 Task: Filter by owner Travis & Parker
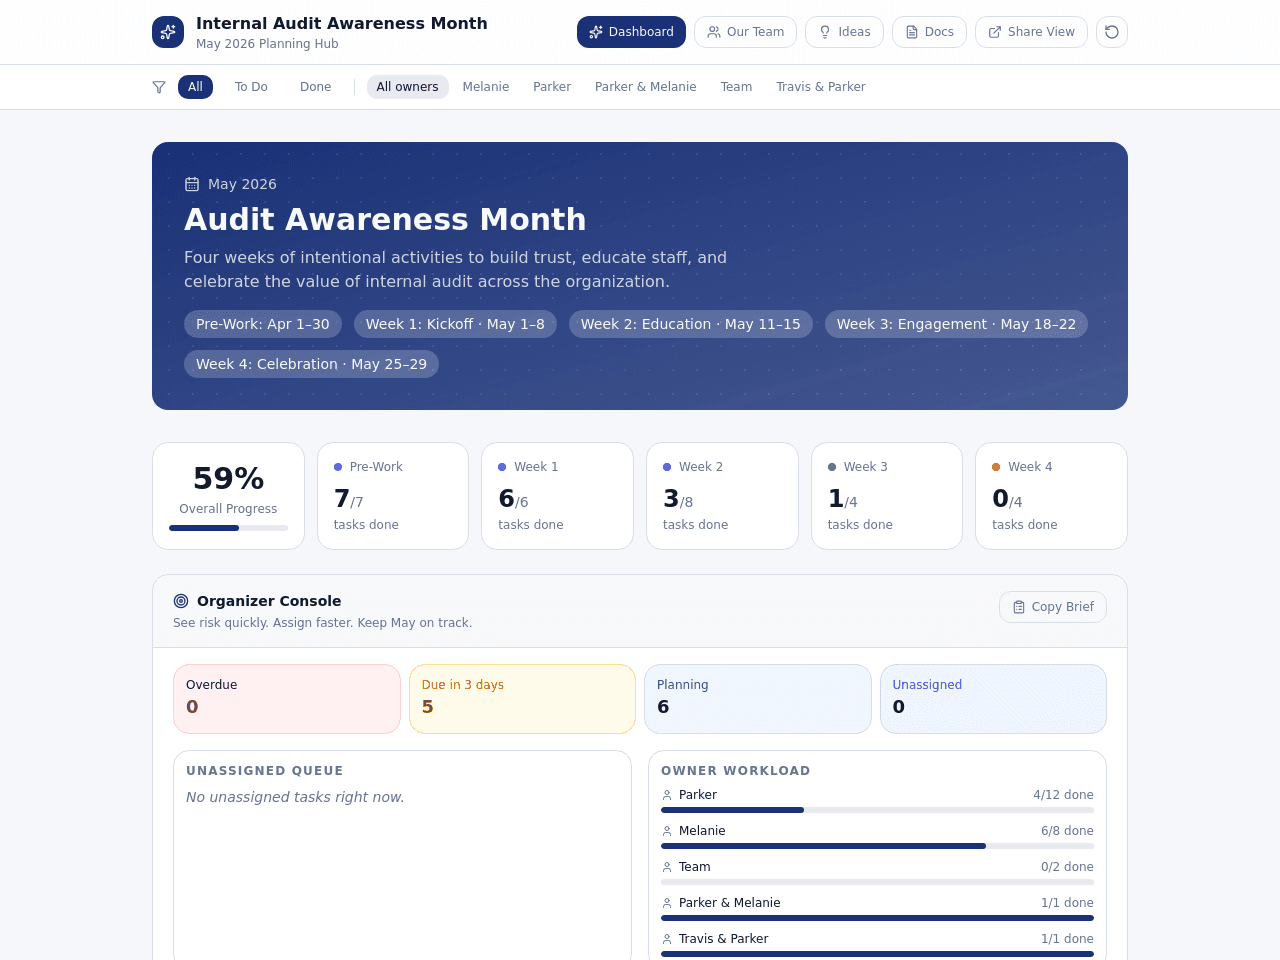click(x=821, y=87)
